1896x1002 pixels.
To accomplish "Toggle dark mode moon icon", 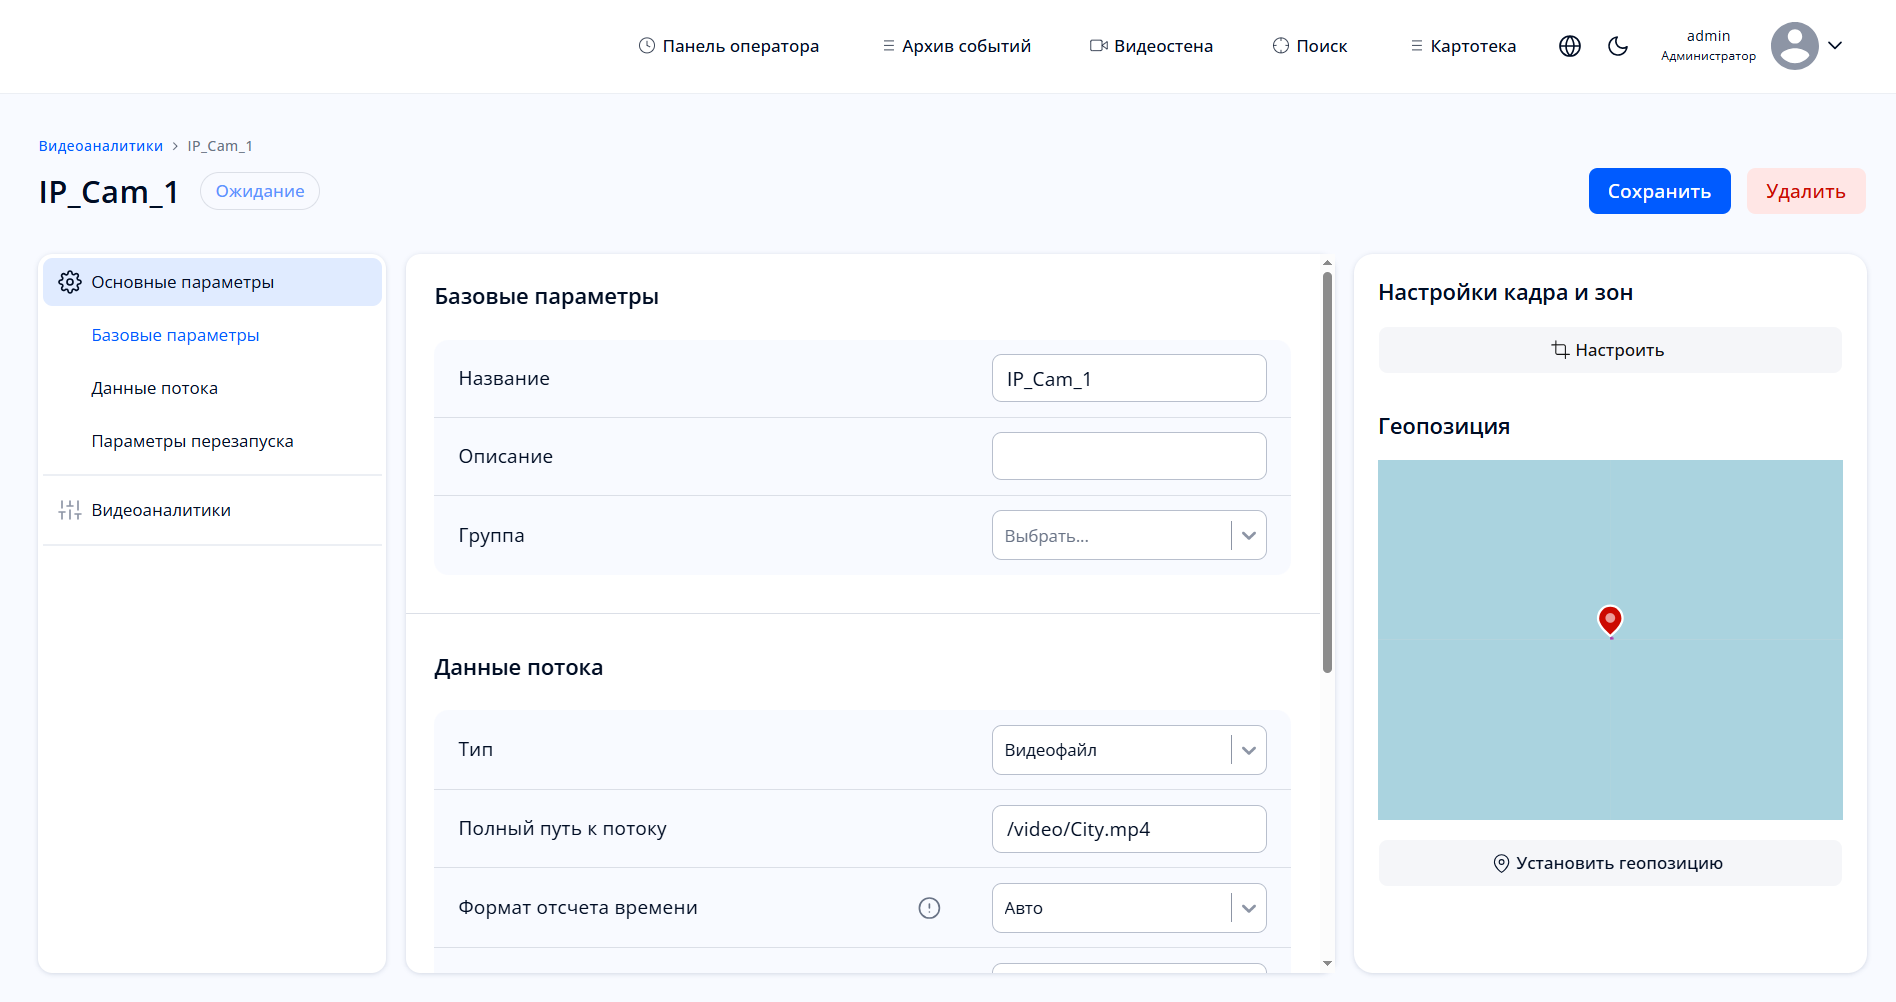I will [x=1618, y=46].
